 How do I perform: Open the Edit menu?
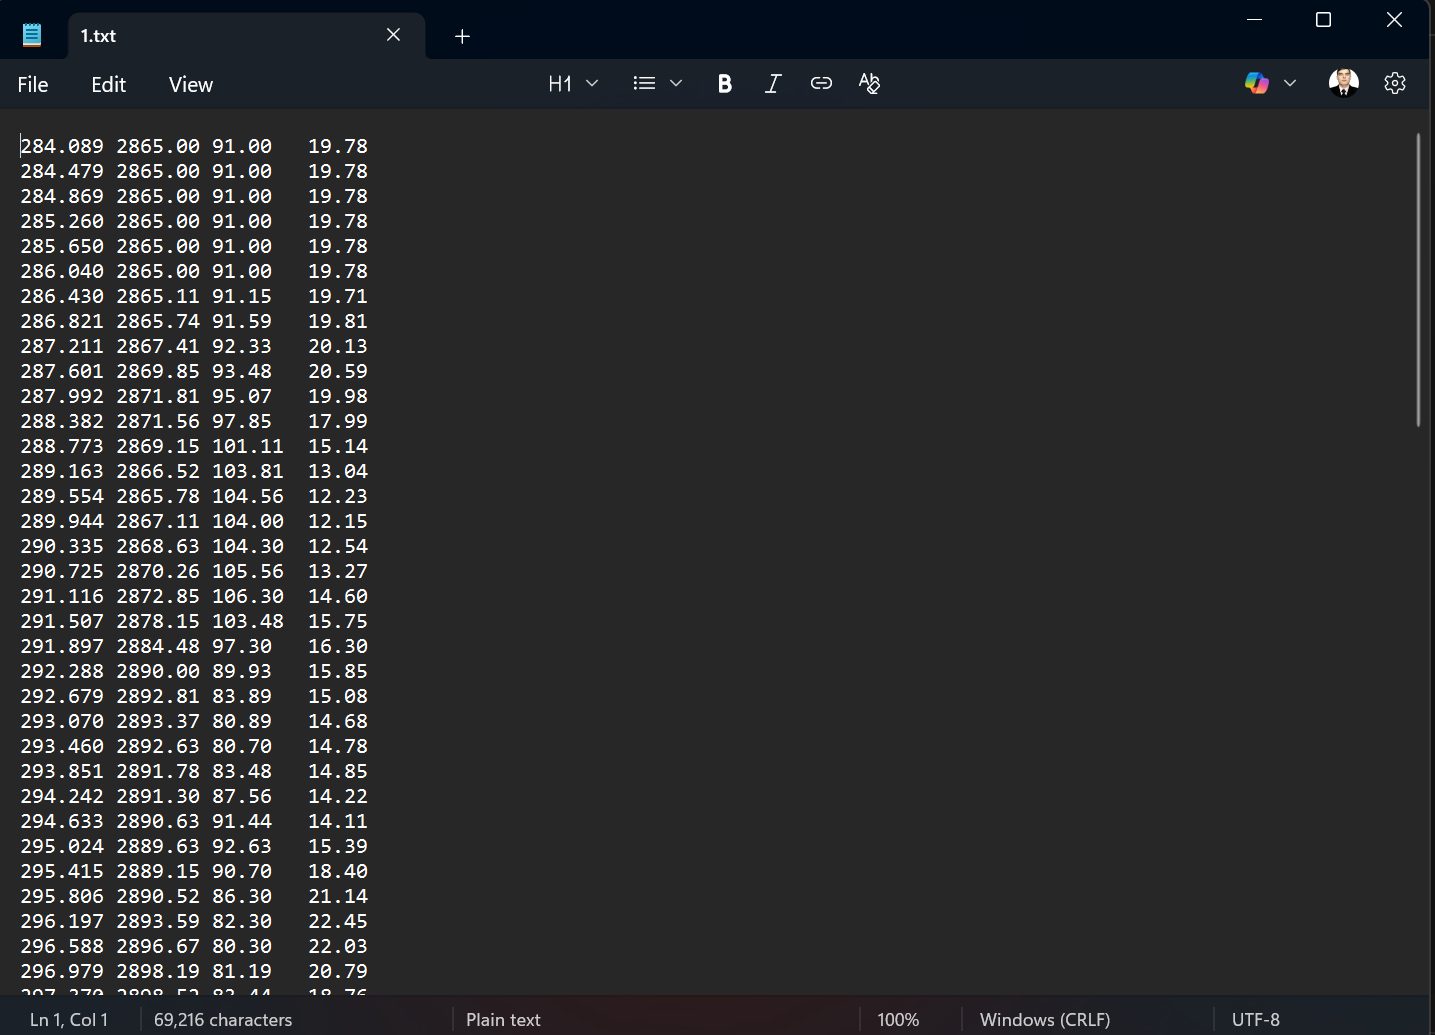108,85
